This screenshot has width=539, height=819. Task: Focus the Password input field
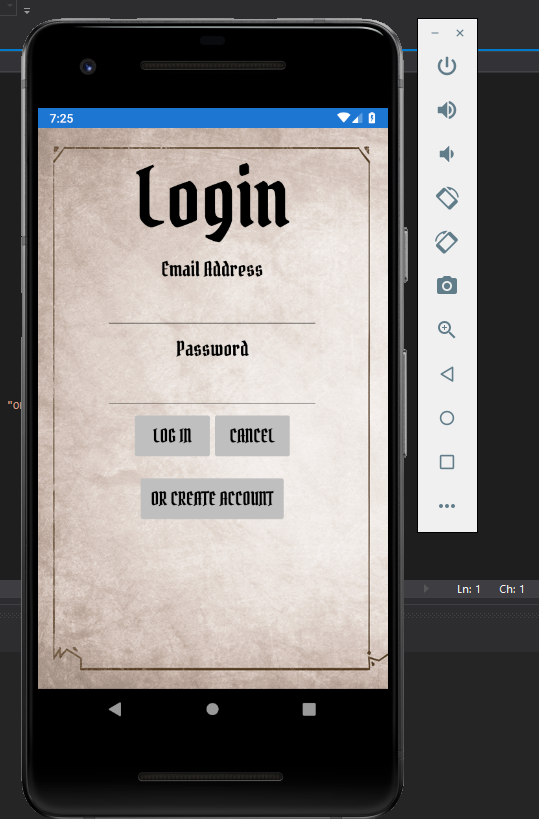(x=212, y=385)
